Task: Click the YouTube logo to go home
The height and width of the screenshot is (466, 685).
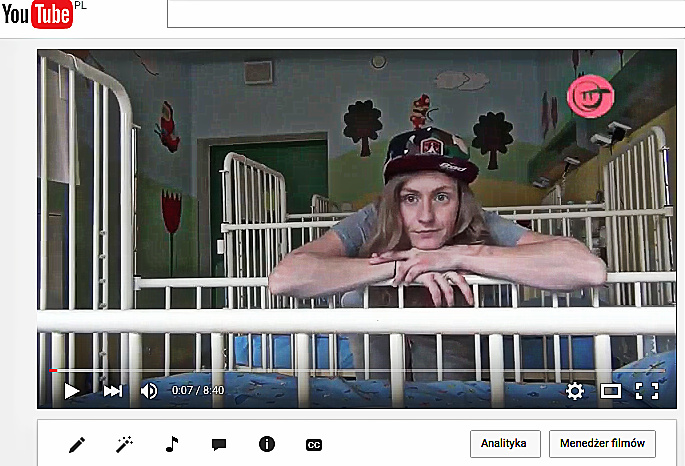Action: click(x=37, y=15)
